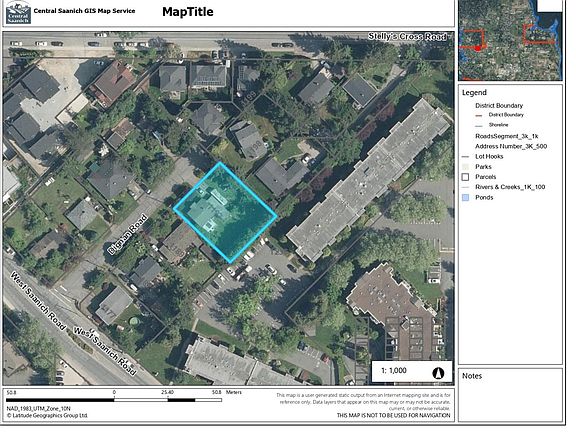
Task: Click 'Central Saanich GIS Map Service' text
Action: [84, 11]
